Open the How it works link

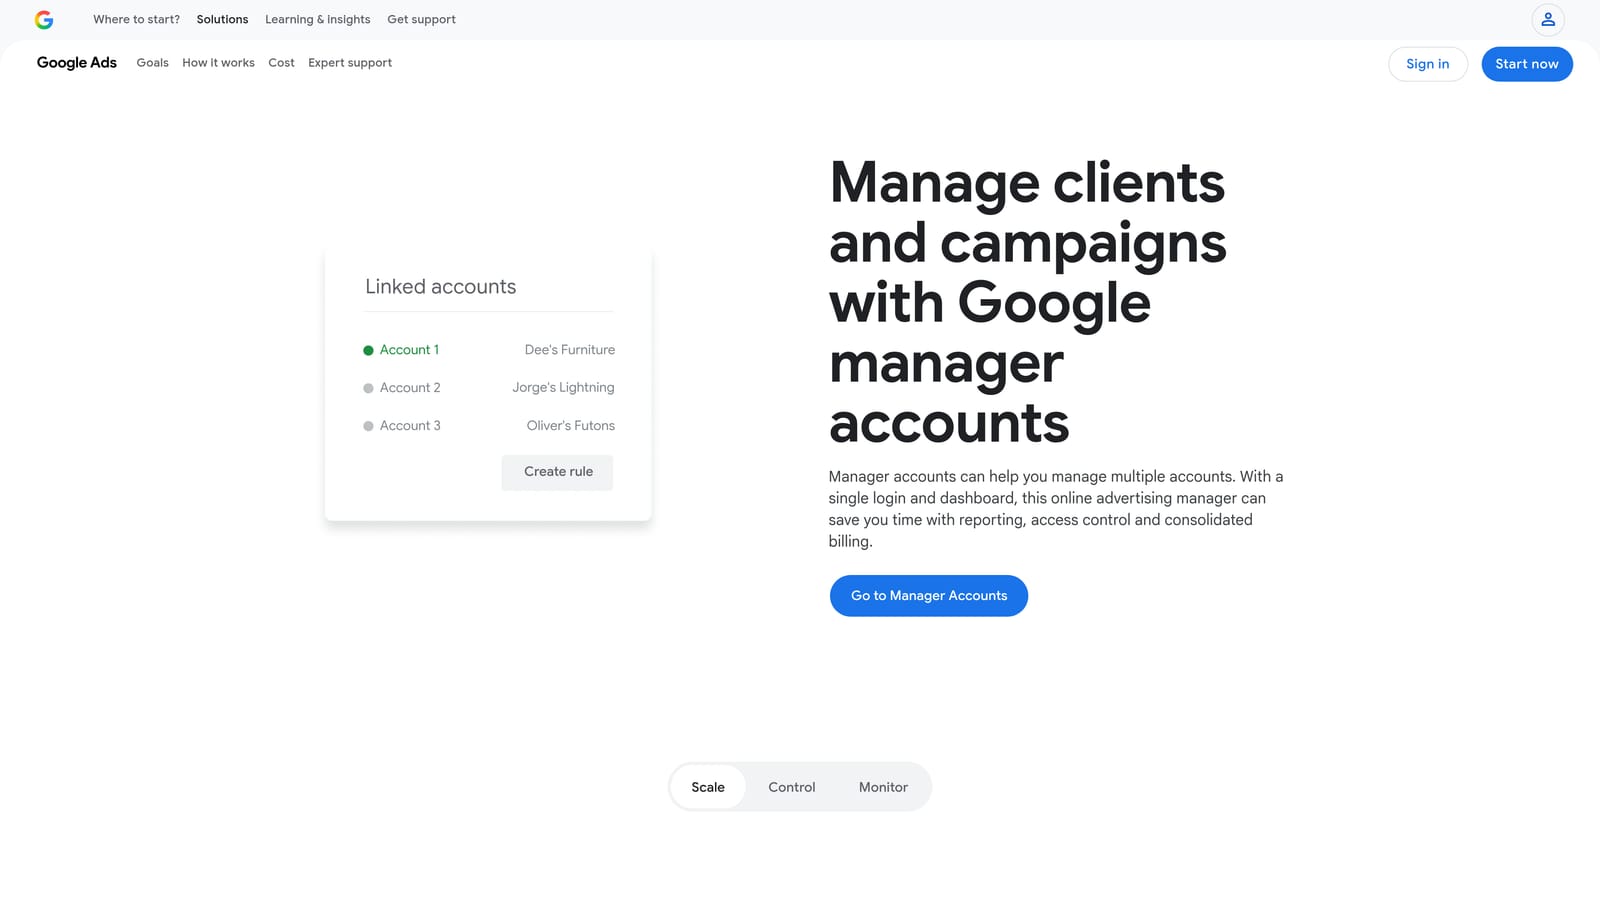point(218,63)
